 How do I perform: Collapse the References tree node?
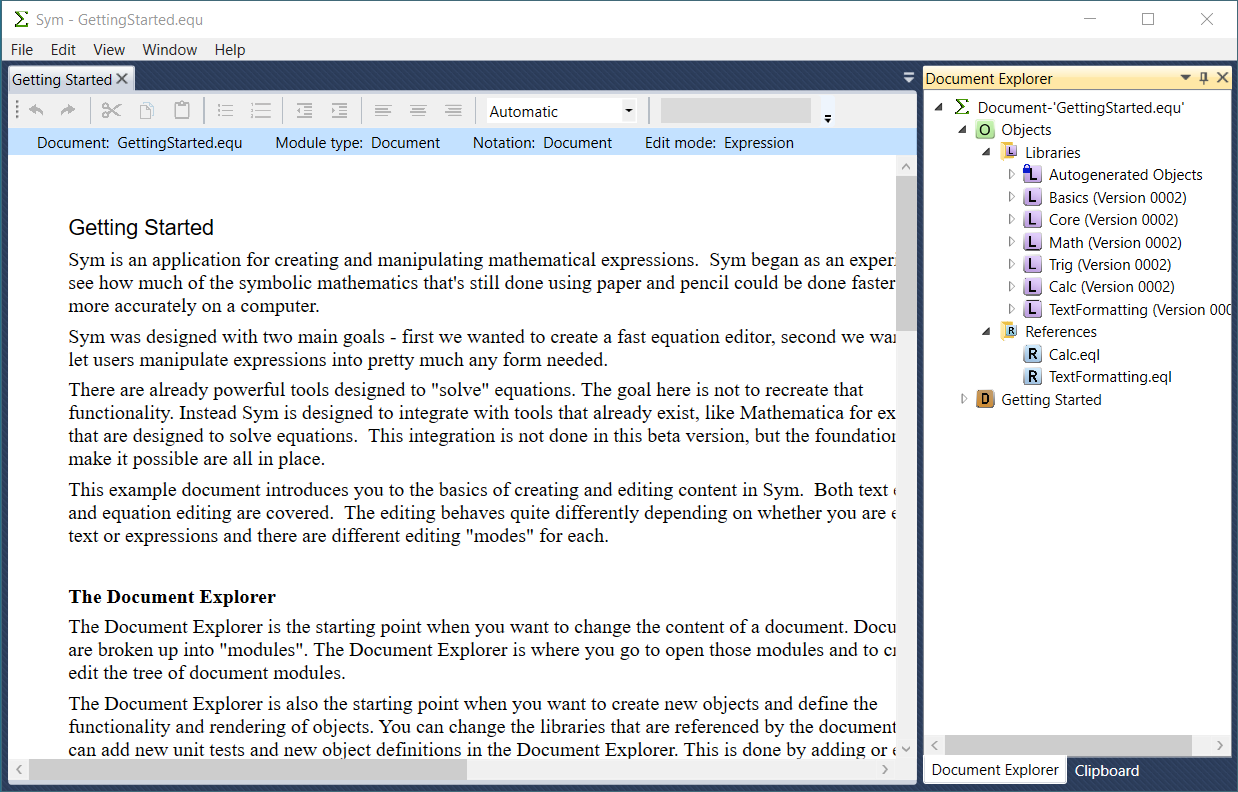click(x=986, y=332)
